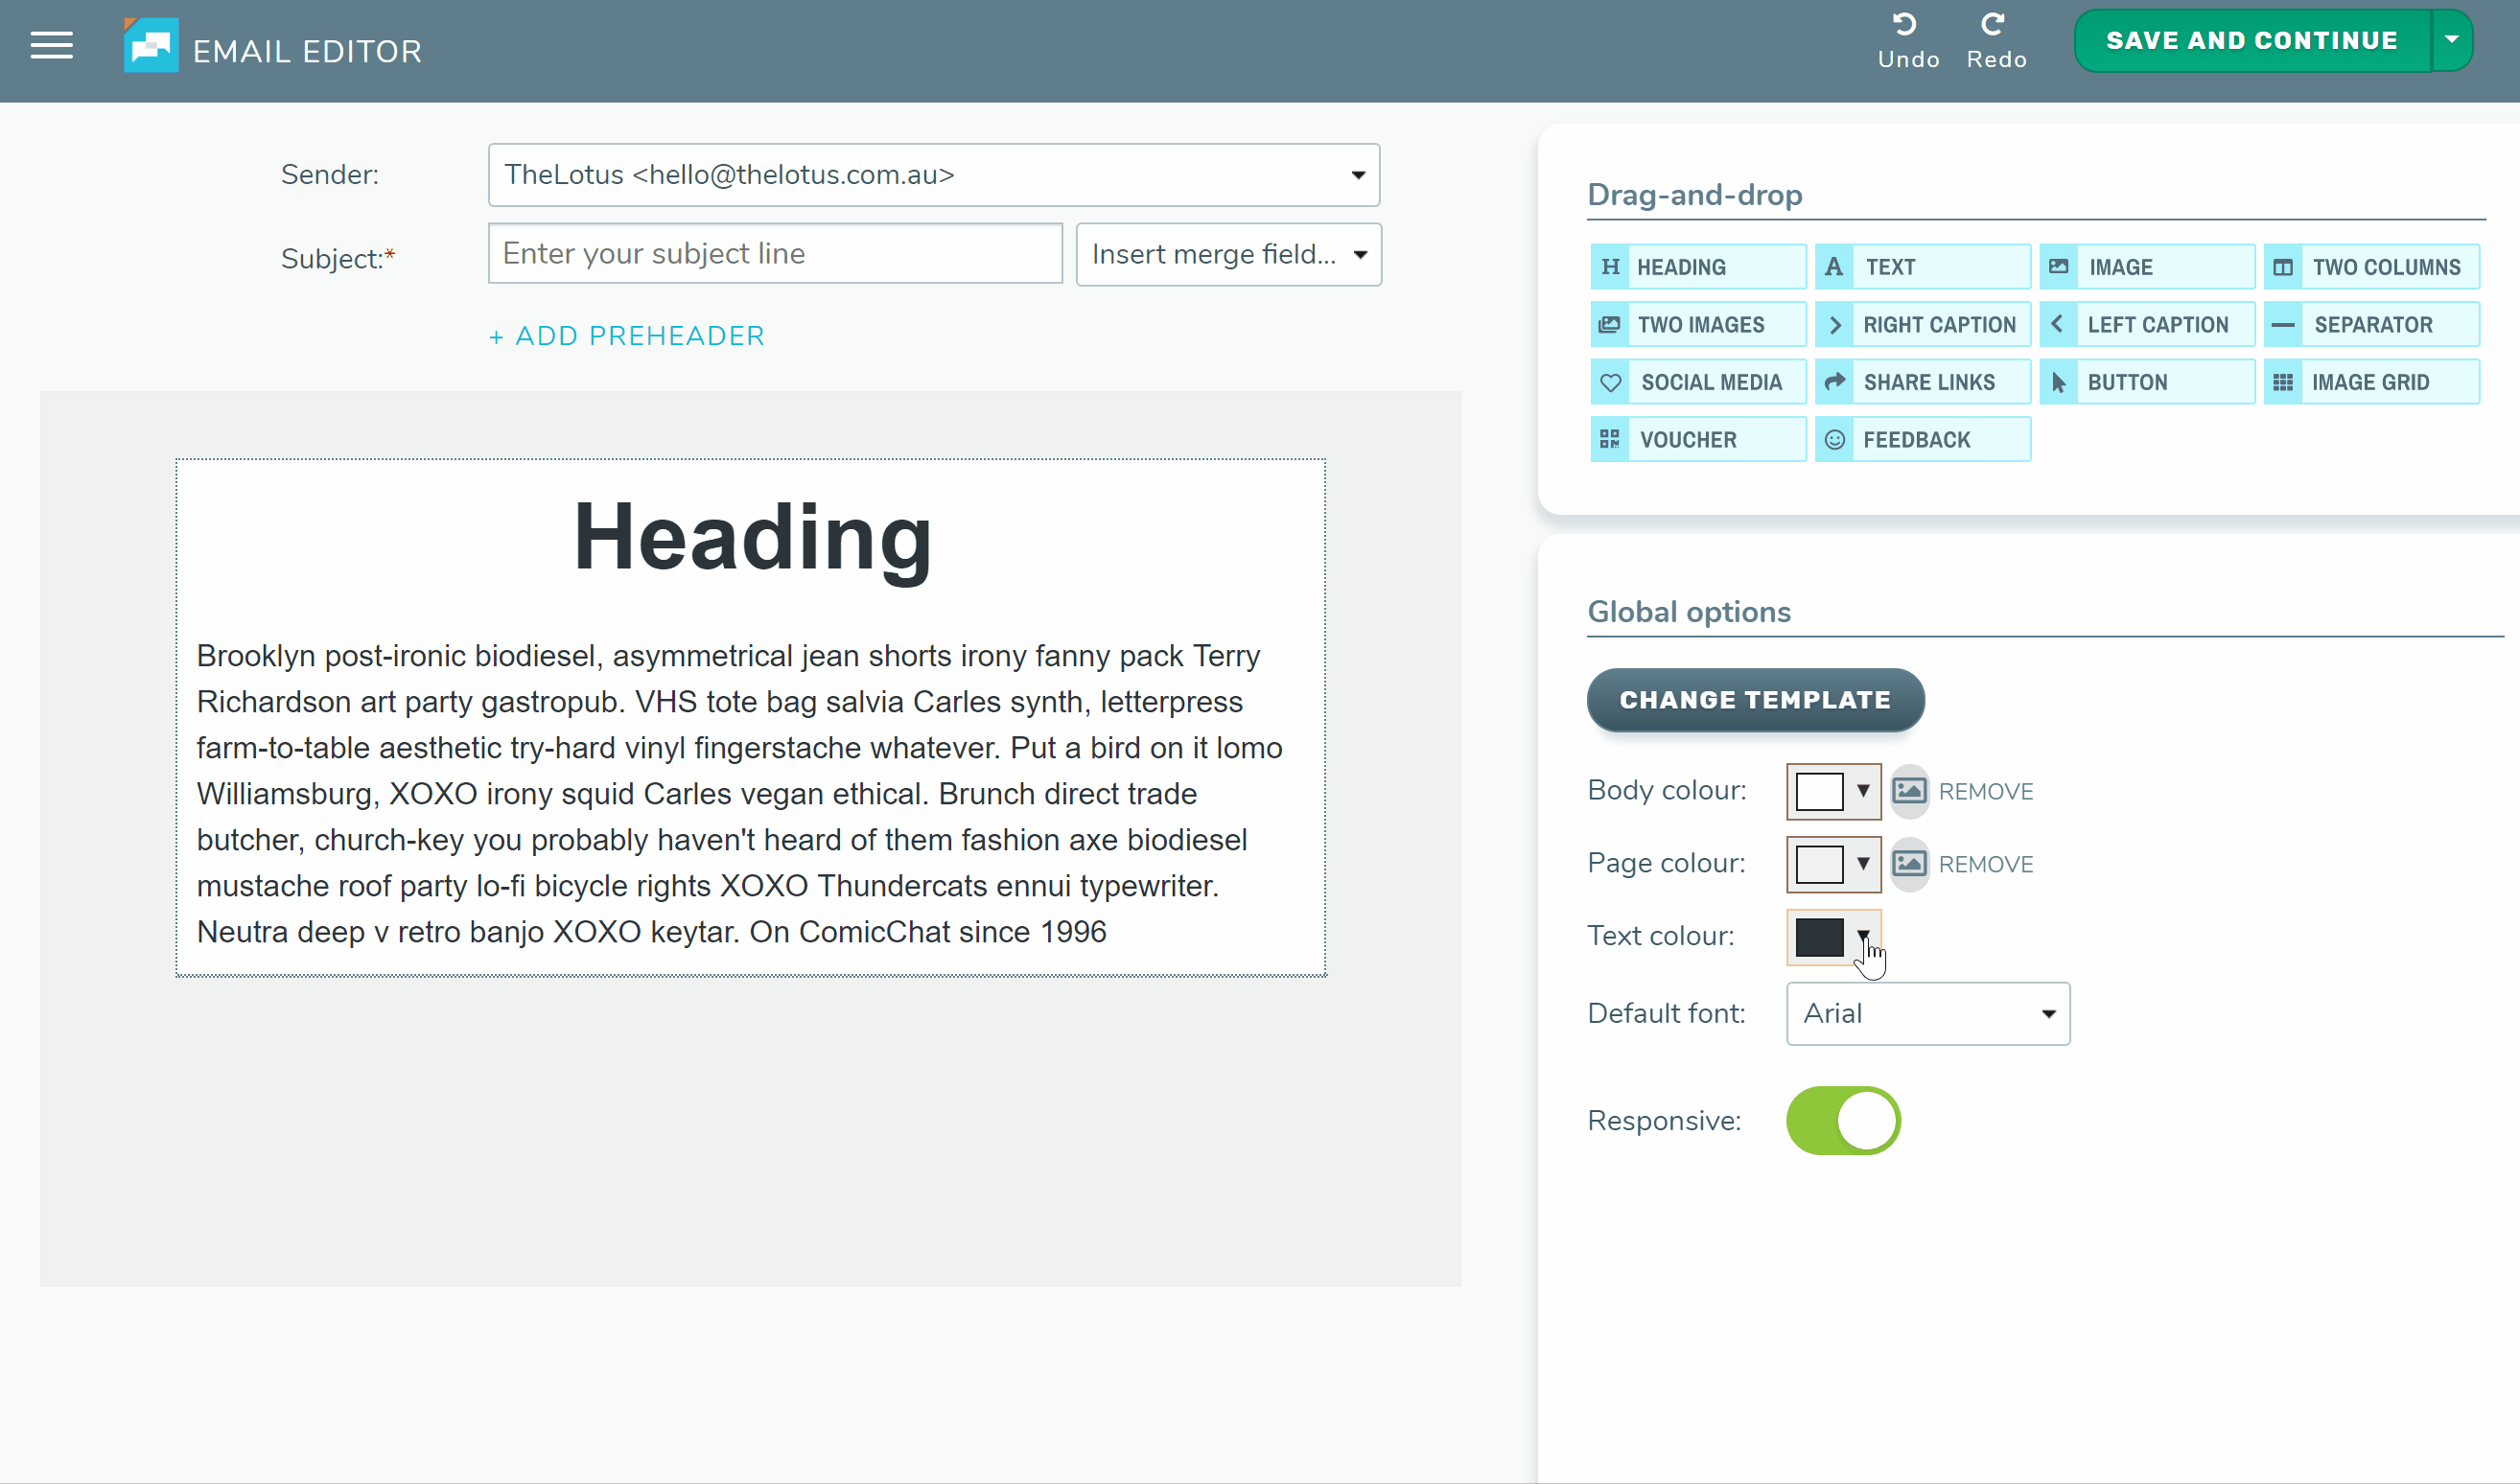Click the subject line input field
The image size is (2520, 1484).
click(774, 253)
